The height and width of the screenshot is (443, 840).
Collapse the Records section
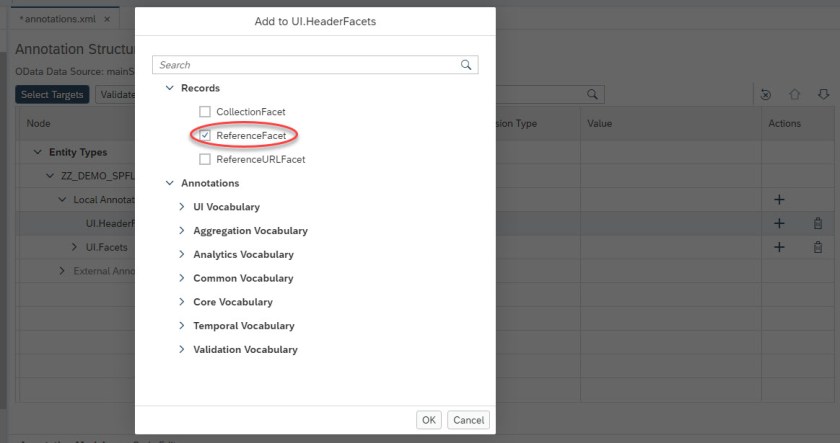pos(169,88)
